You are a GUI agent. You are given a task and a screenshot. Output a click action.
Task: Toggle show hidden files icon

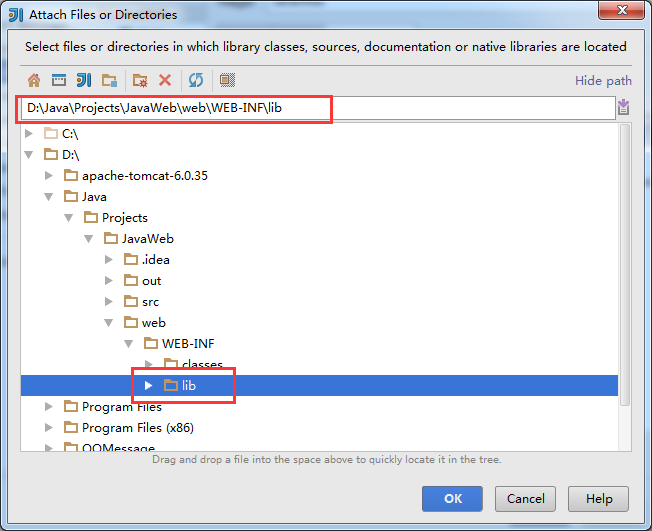pos(227,80)
